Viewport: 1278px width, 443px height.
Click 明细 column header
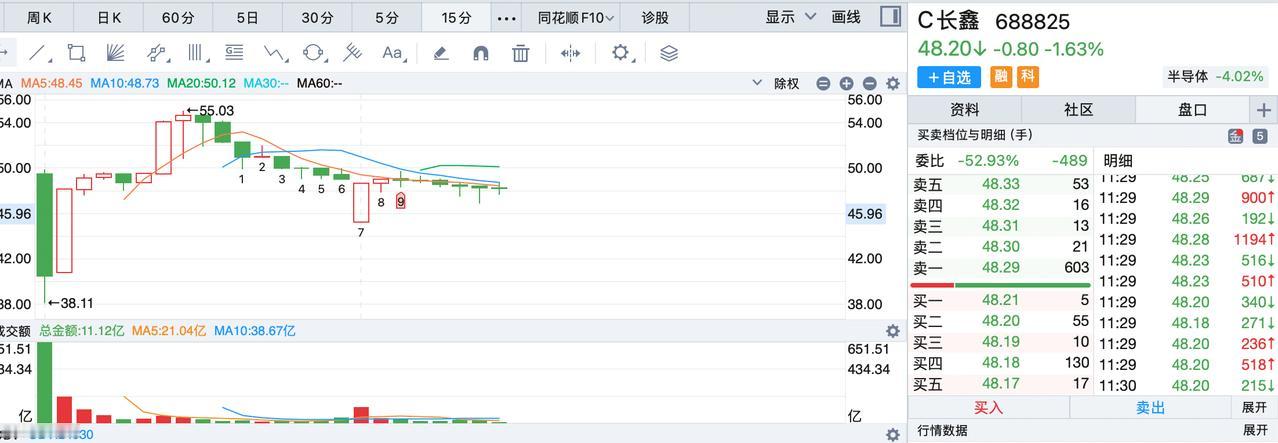[x=1118, y=161]
